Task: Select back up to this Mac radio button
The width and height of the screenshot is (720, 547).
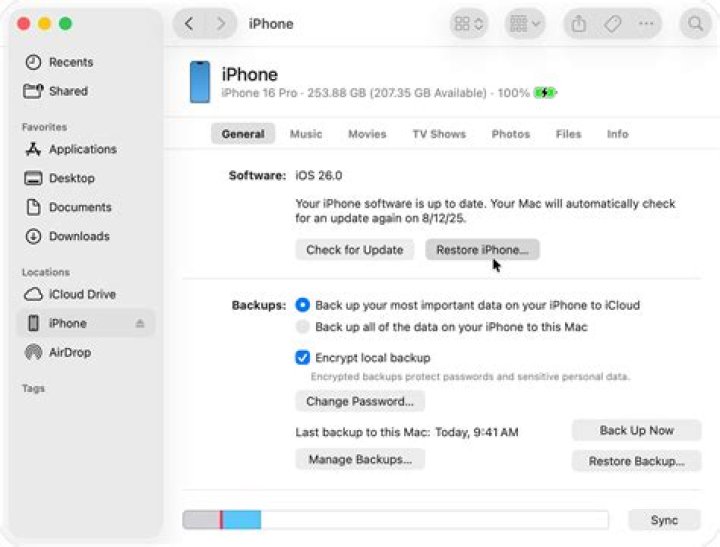Action: point(303,327)
